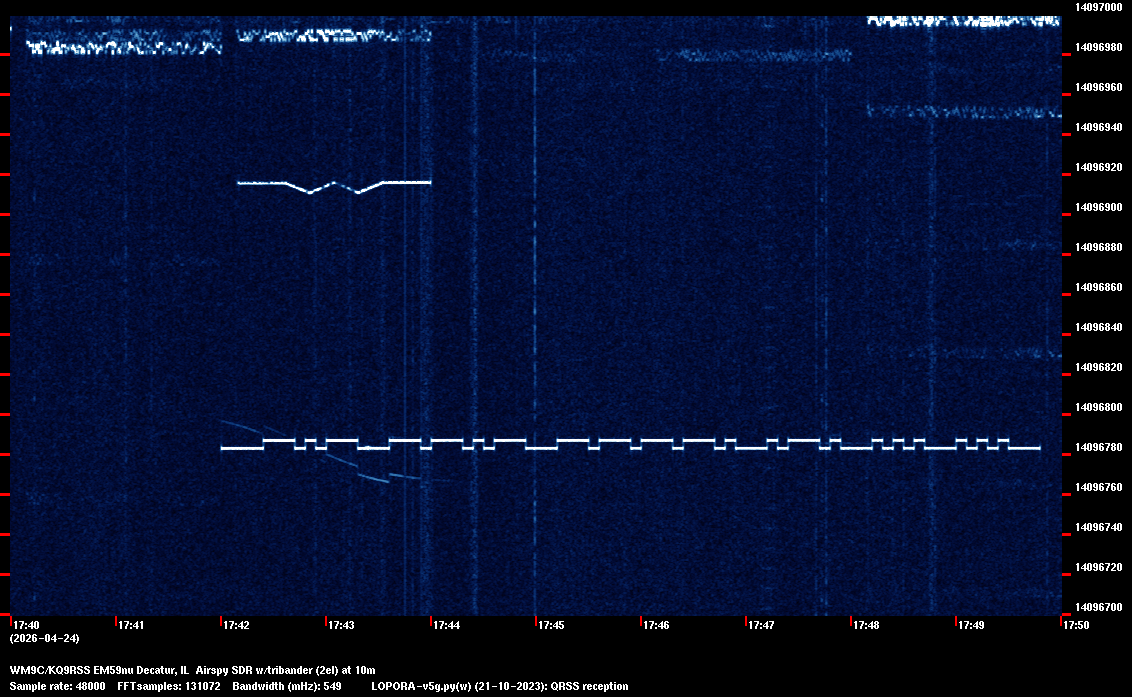
Task: Select the 14096940 frequency label
Action: [1098, 127]
